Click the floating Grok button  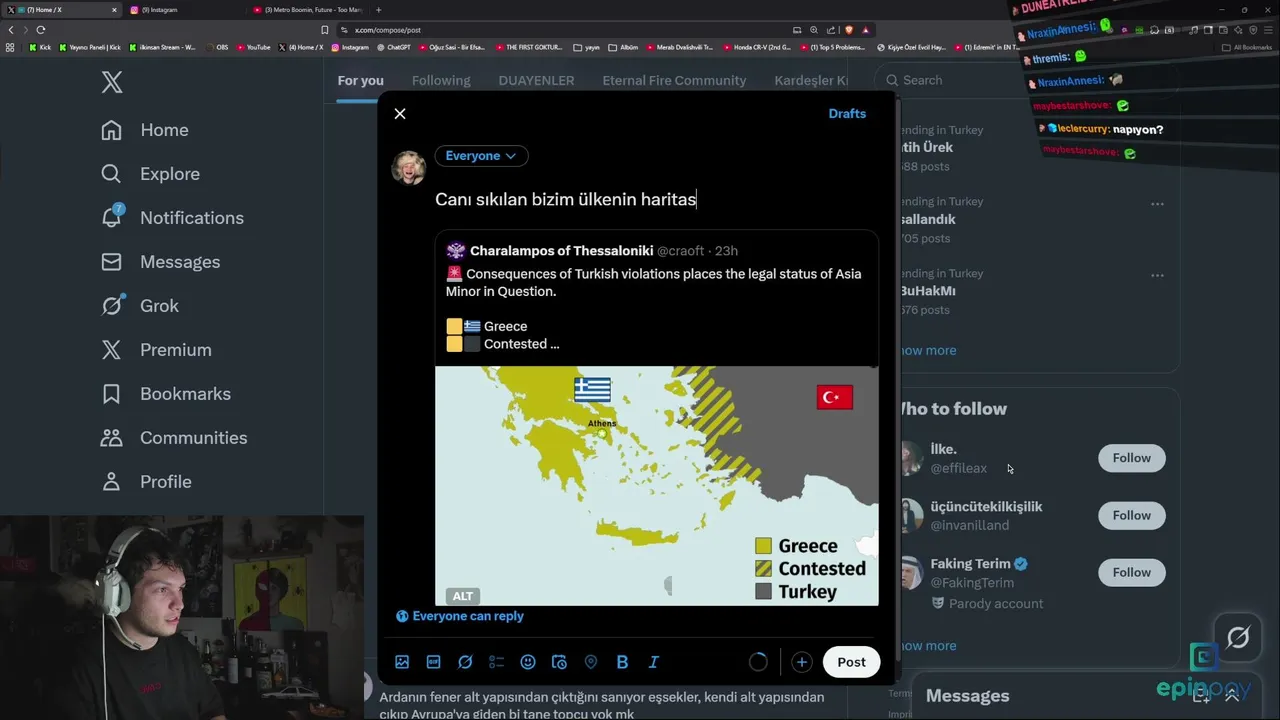tap(1238, 637)
